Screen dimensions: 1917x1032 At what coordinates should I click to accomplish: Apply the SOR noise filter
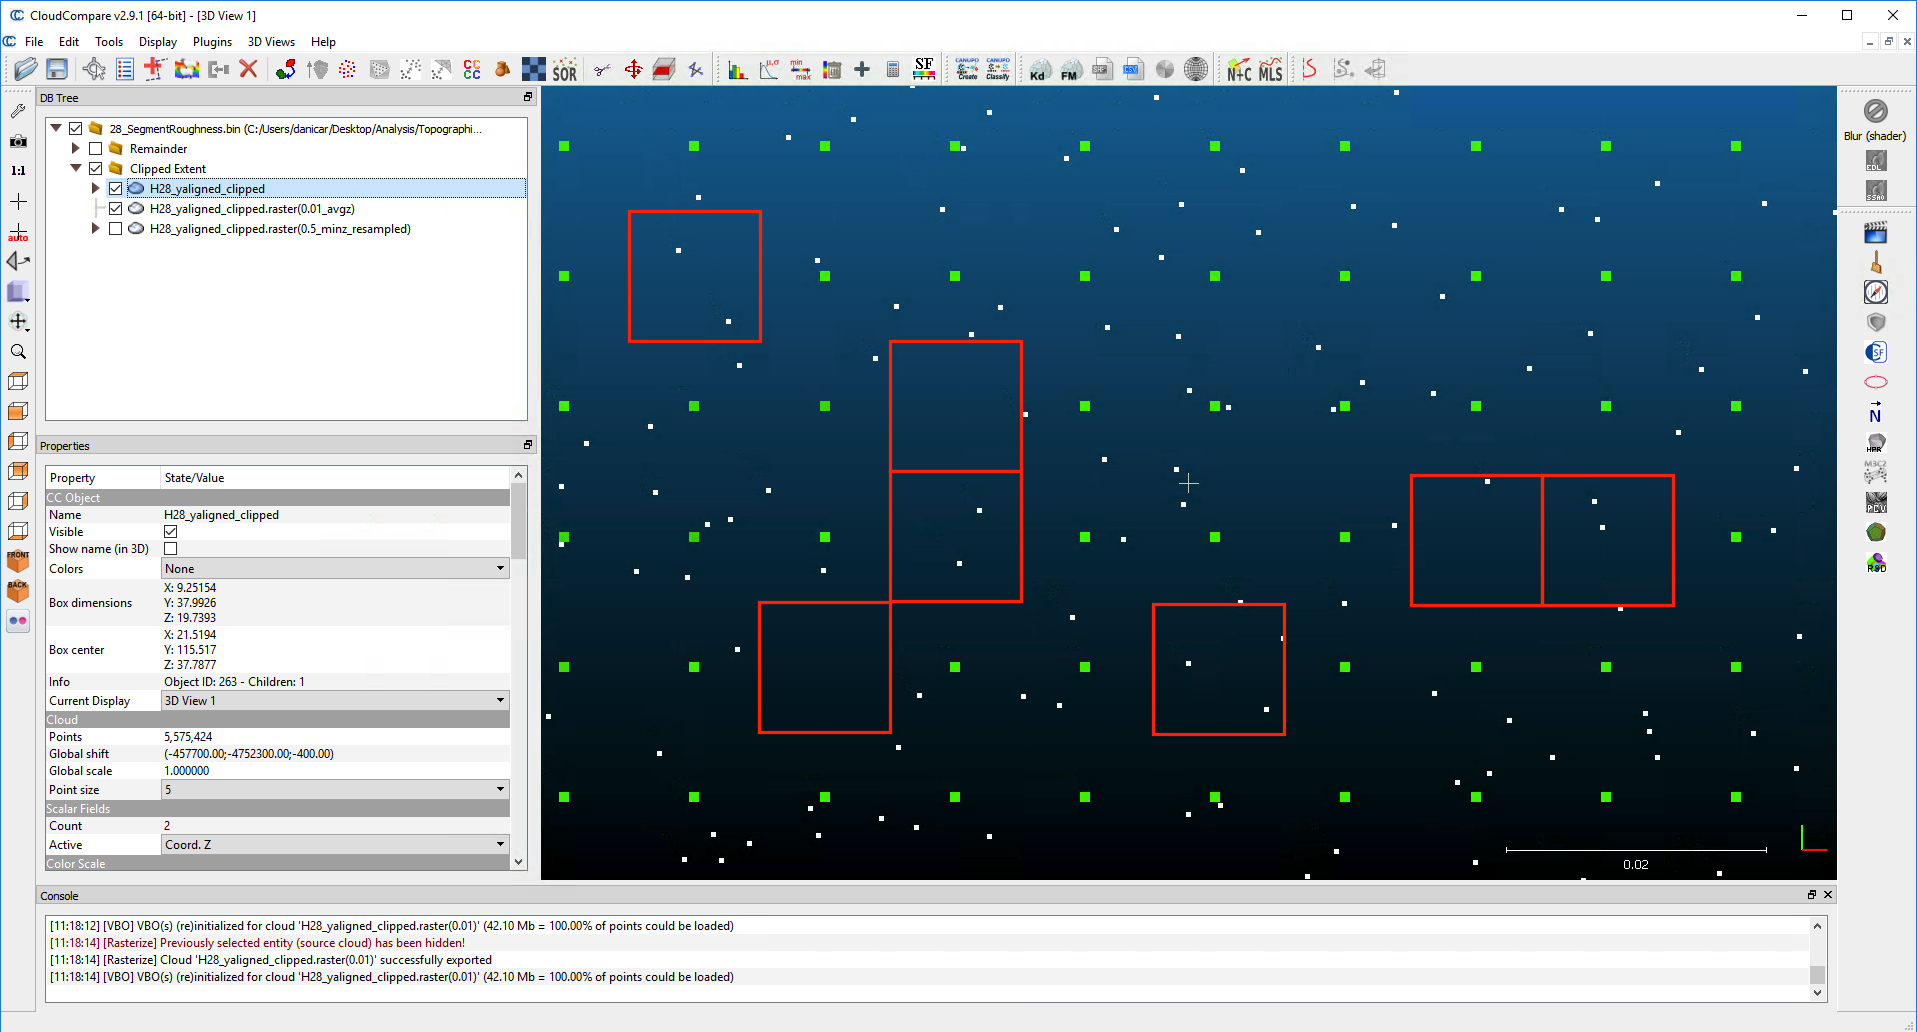click(565, 69)
